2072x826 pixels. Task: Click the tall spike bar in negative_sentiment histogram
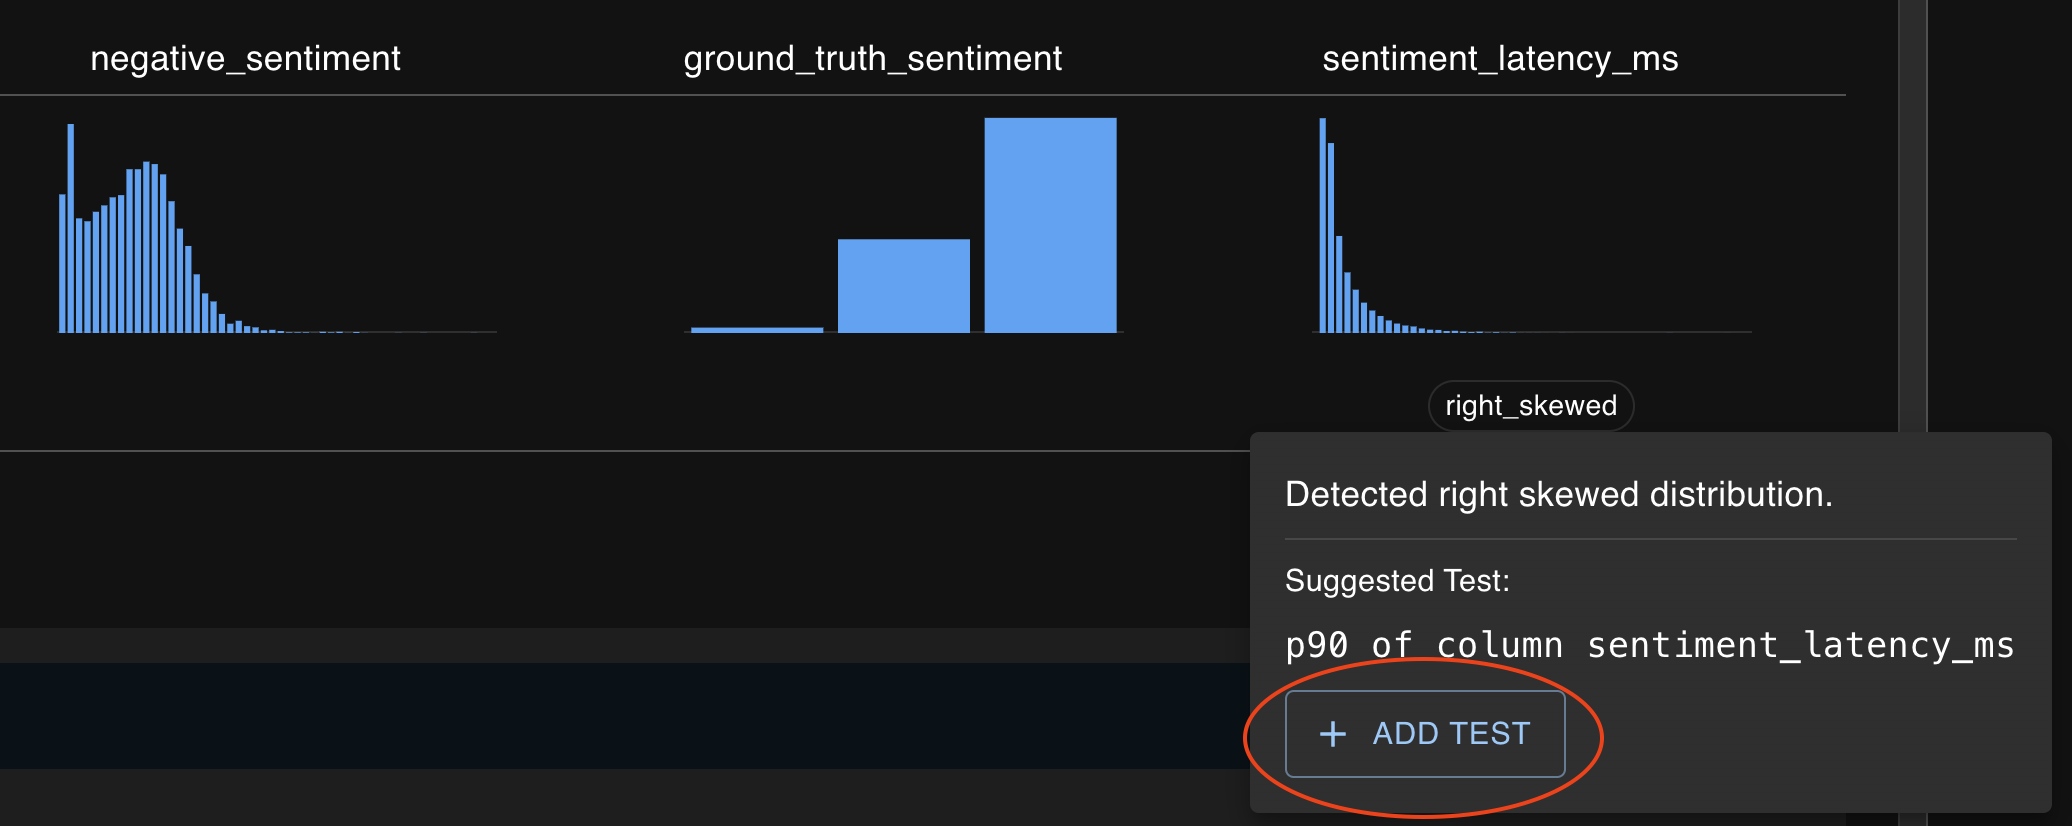coord(71,228)
